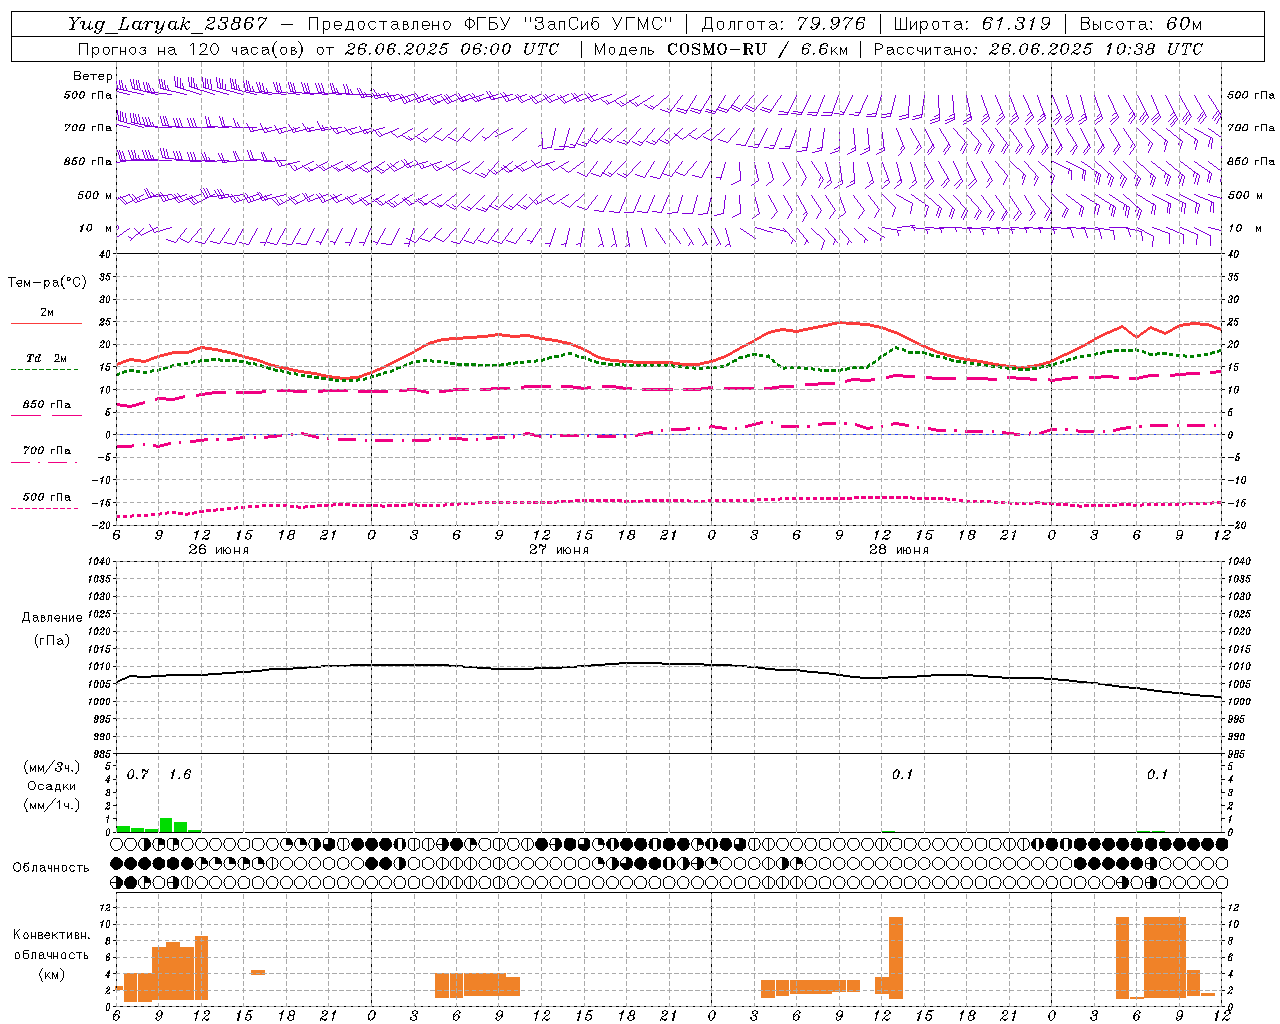Click the 0.1 precipitation value near 28 июня

pyautogui.click(x=903, y=775)
